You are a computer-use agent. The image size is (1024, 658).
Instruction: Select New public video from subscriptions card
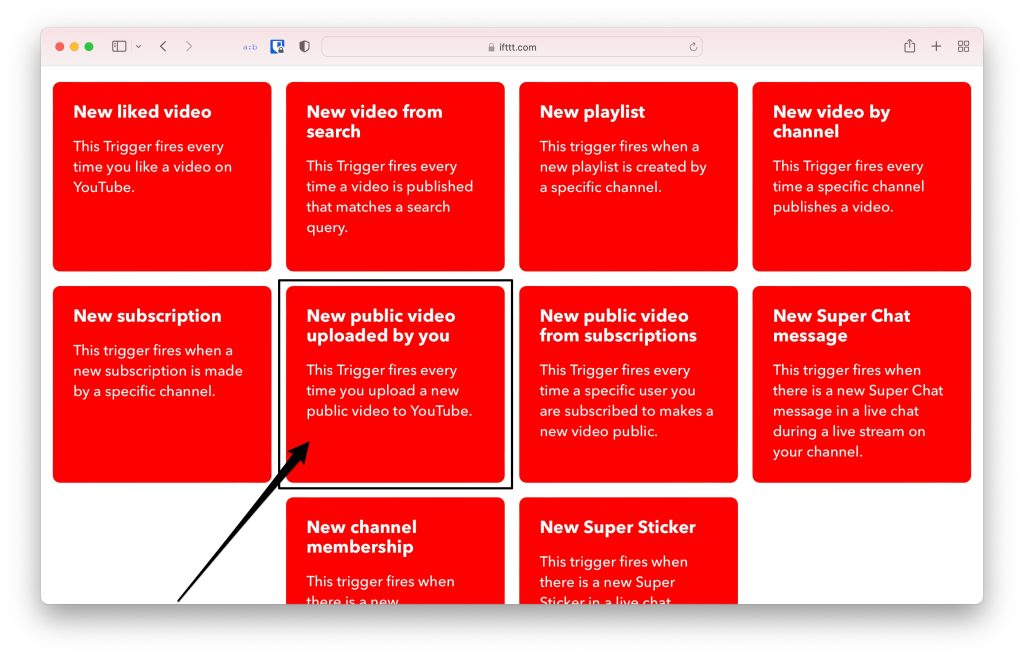click(628, 384)
